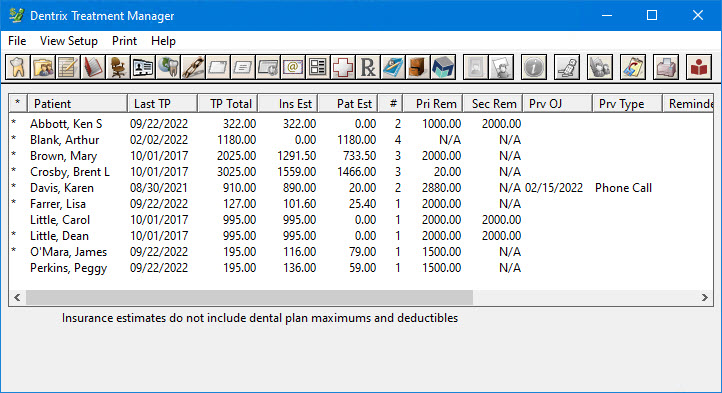Viewport: 722px width, 393px height.
Task: Sort by the Patient column header
Action: pos(77,104)
